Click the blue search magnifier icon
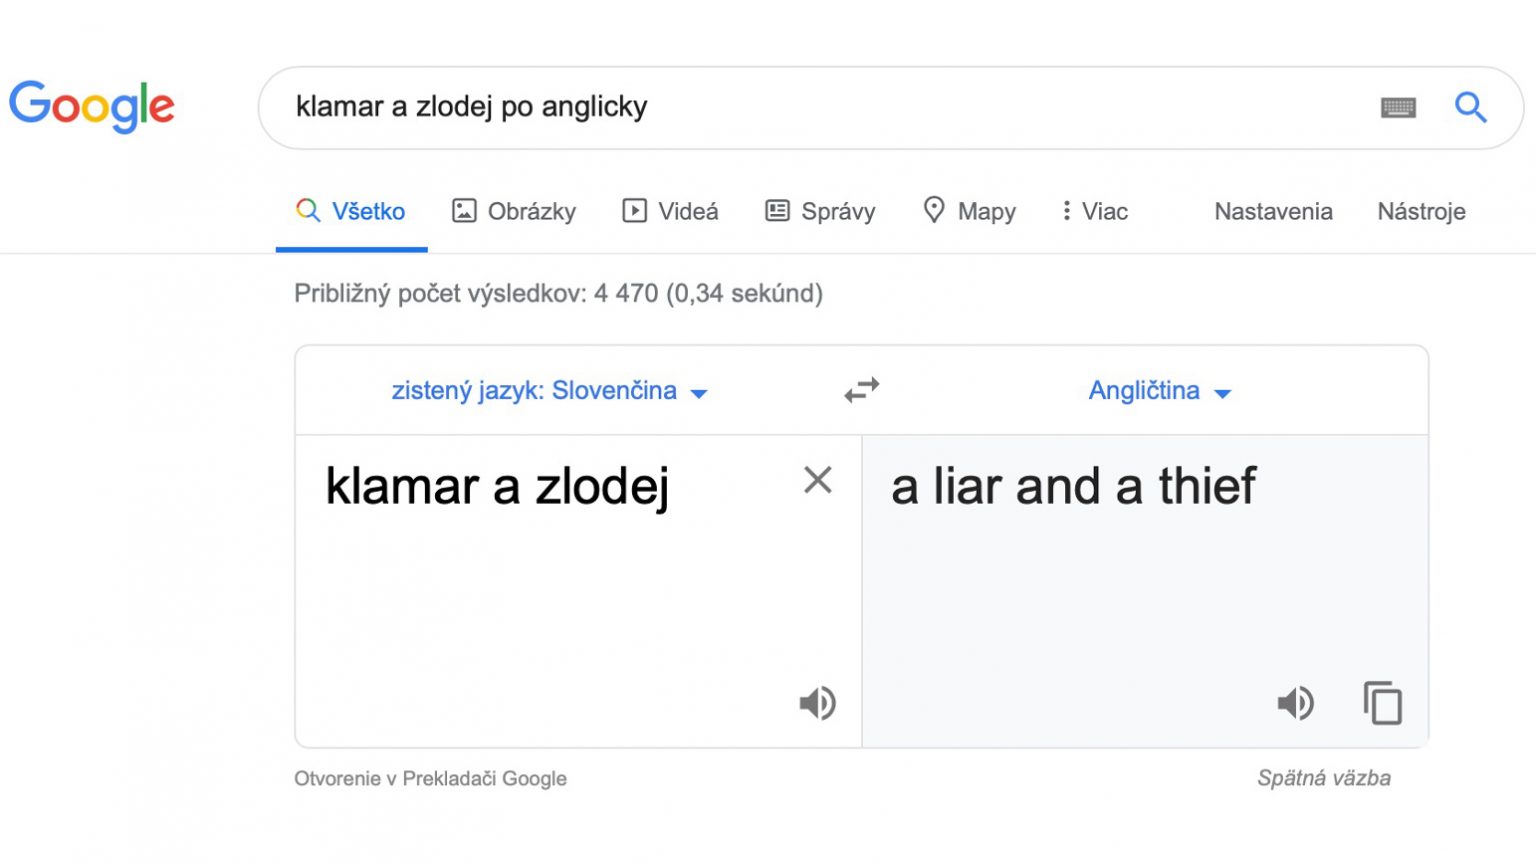 [x=1470, y=107]
